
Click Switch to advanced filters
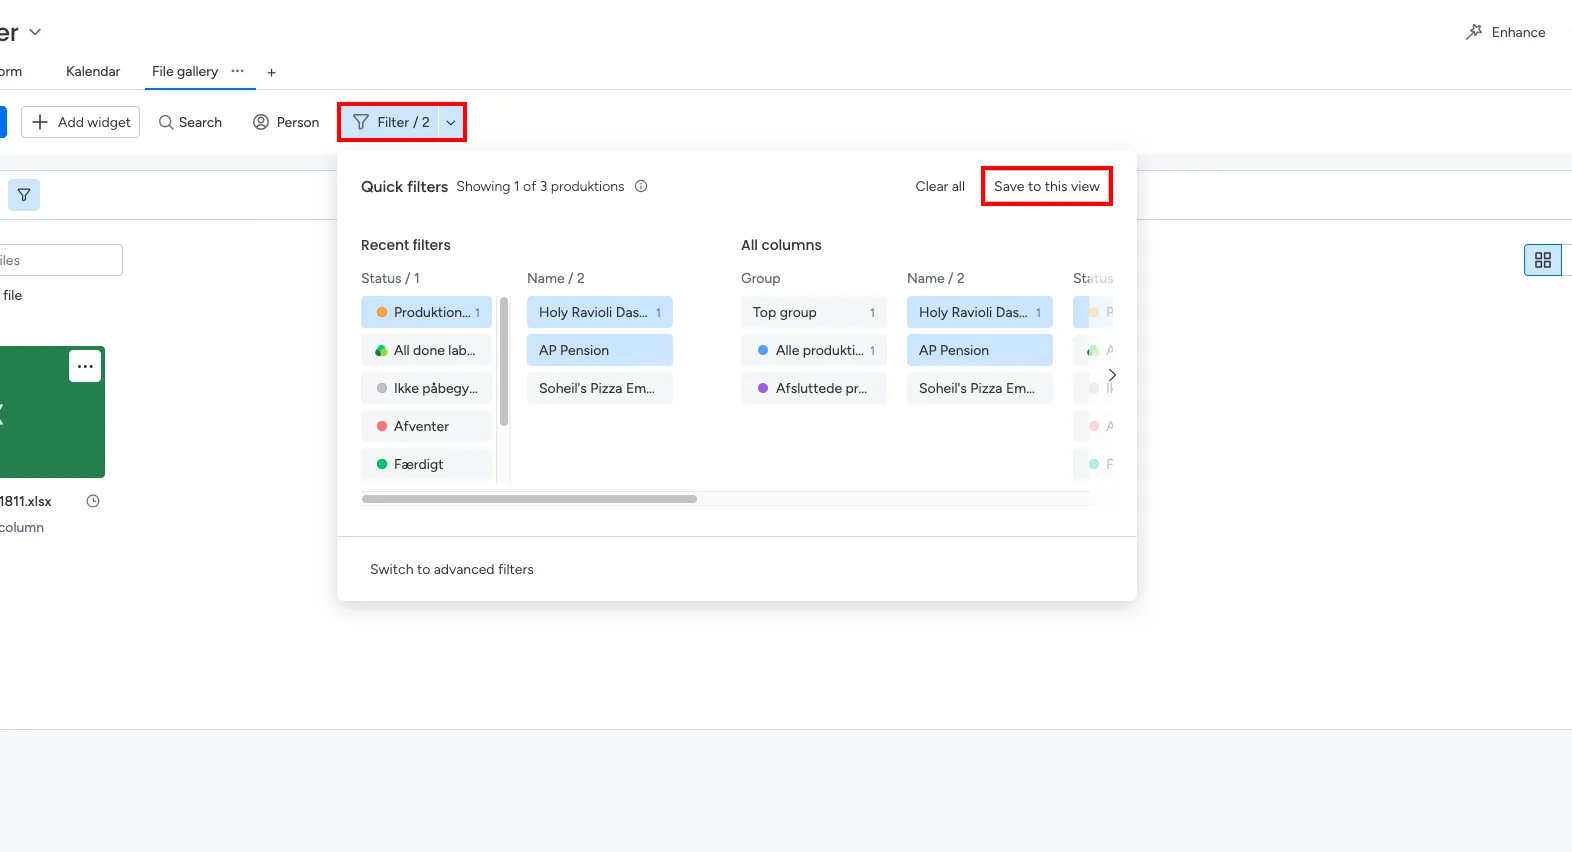(x=451, y=569)
